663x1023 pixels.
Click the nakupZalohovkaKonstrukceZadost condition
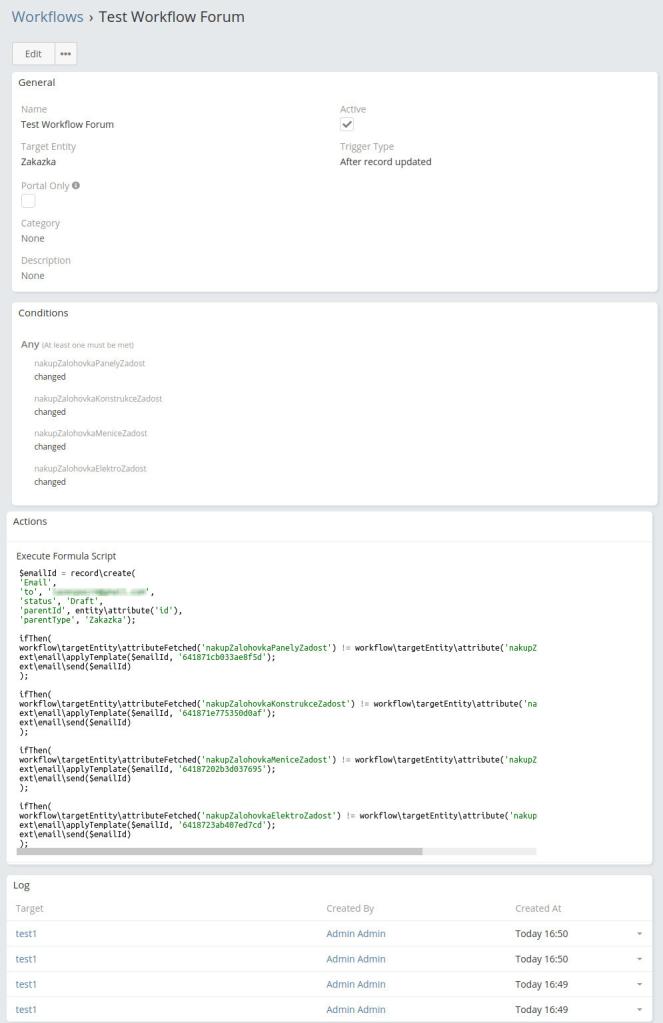coord(98,399)
